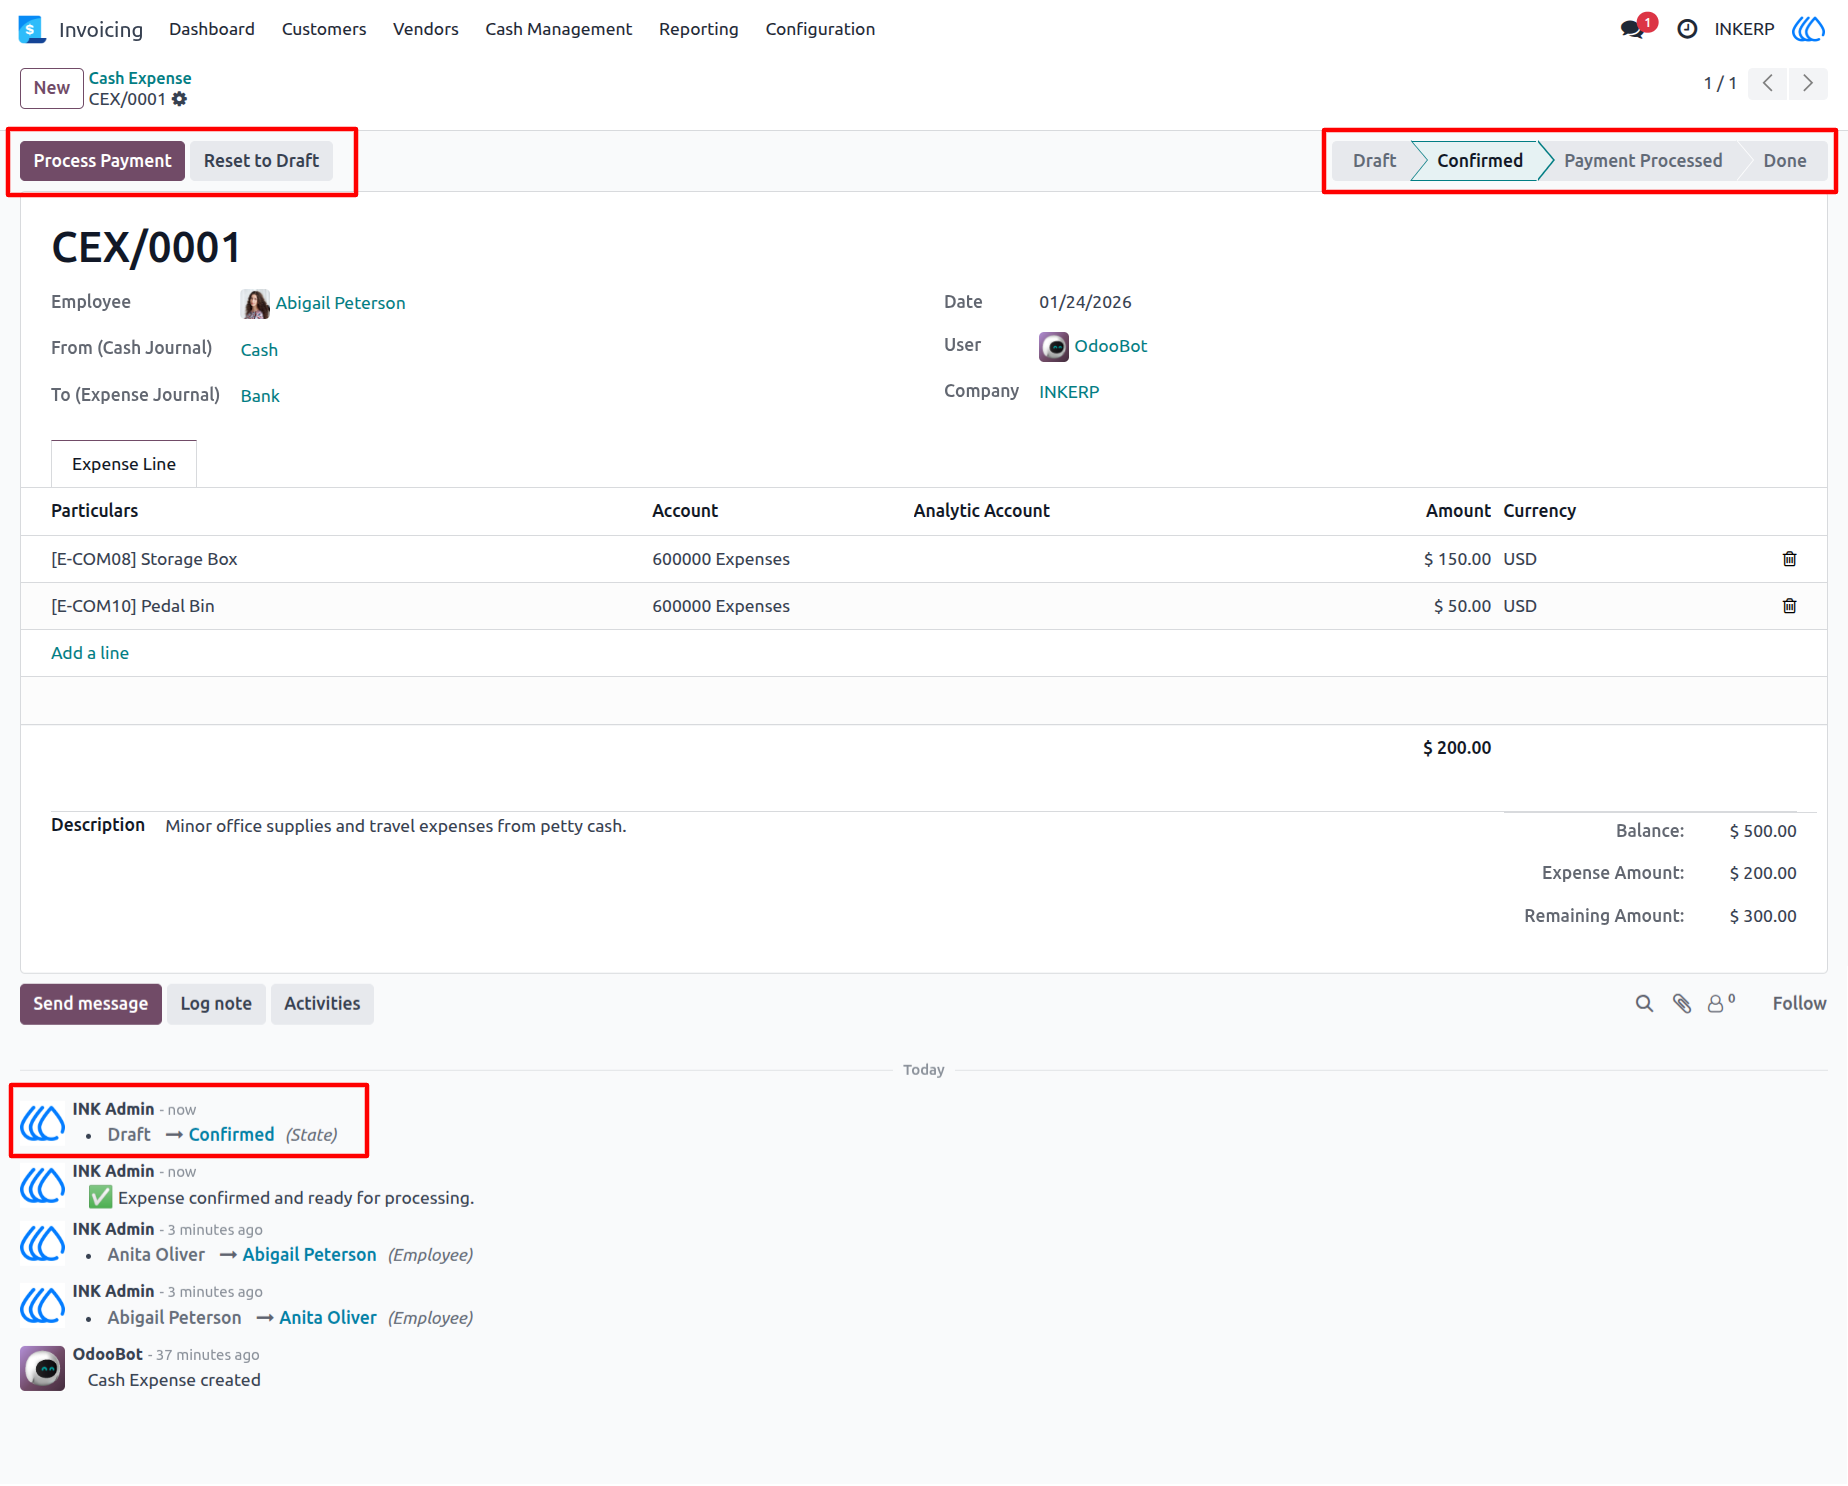Screen dimensions: 1848x1486
Task: Select the Expense Line tab
Action: point(124,464)
